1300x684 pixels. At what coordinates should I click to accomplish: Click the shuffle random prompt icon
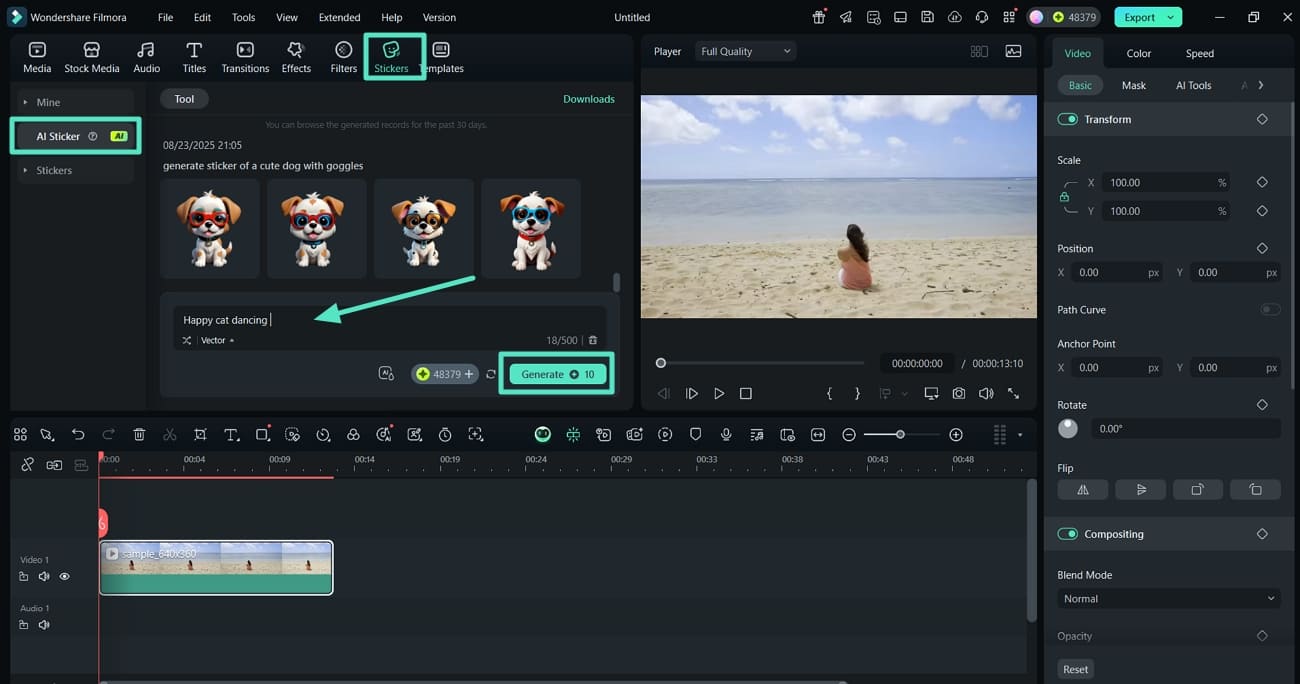(x=187, y=340)
